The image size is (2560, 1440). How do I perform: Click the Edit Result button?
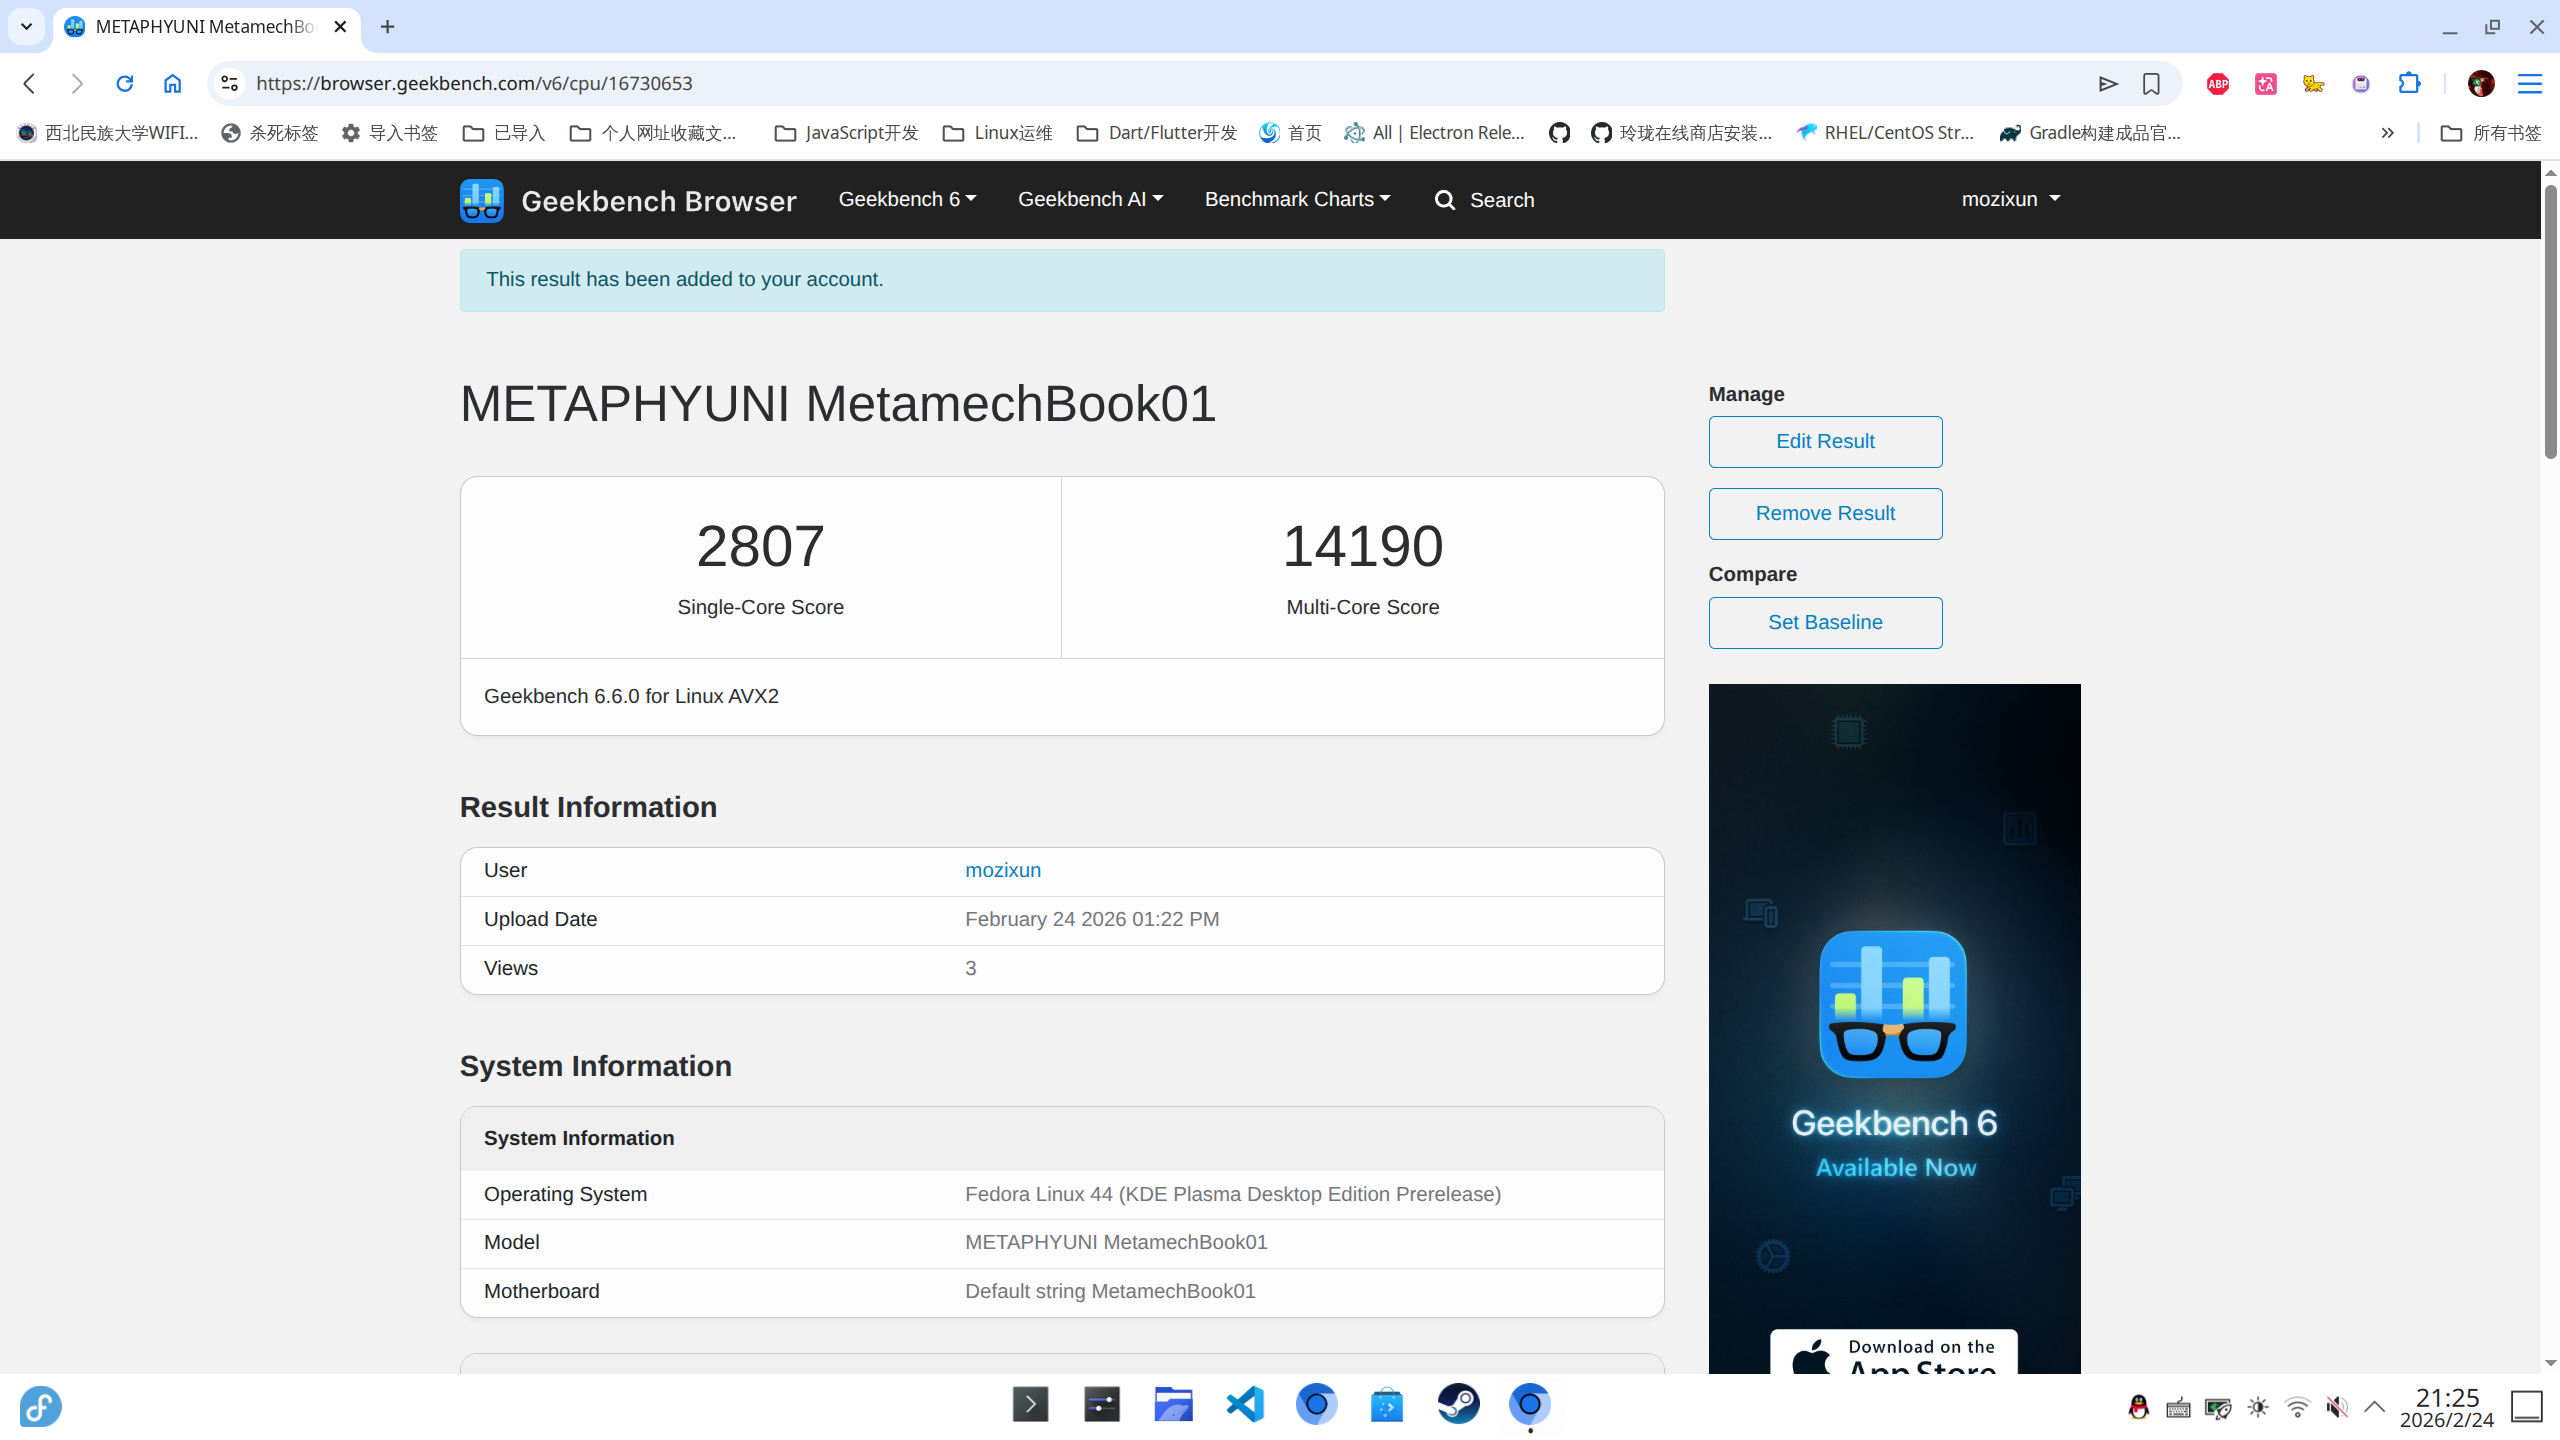coord(1825,441)
